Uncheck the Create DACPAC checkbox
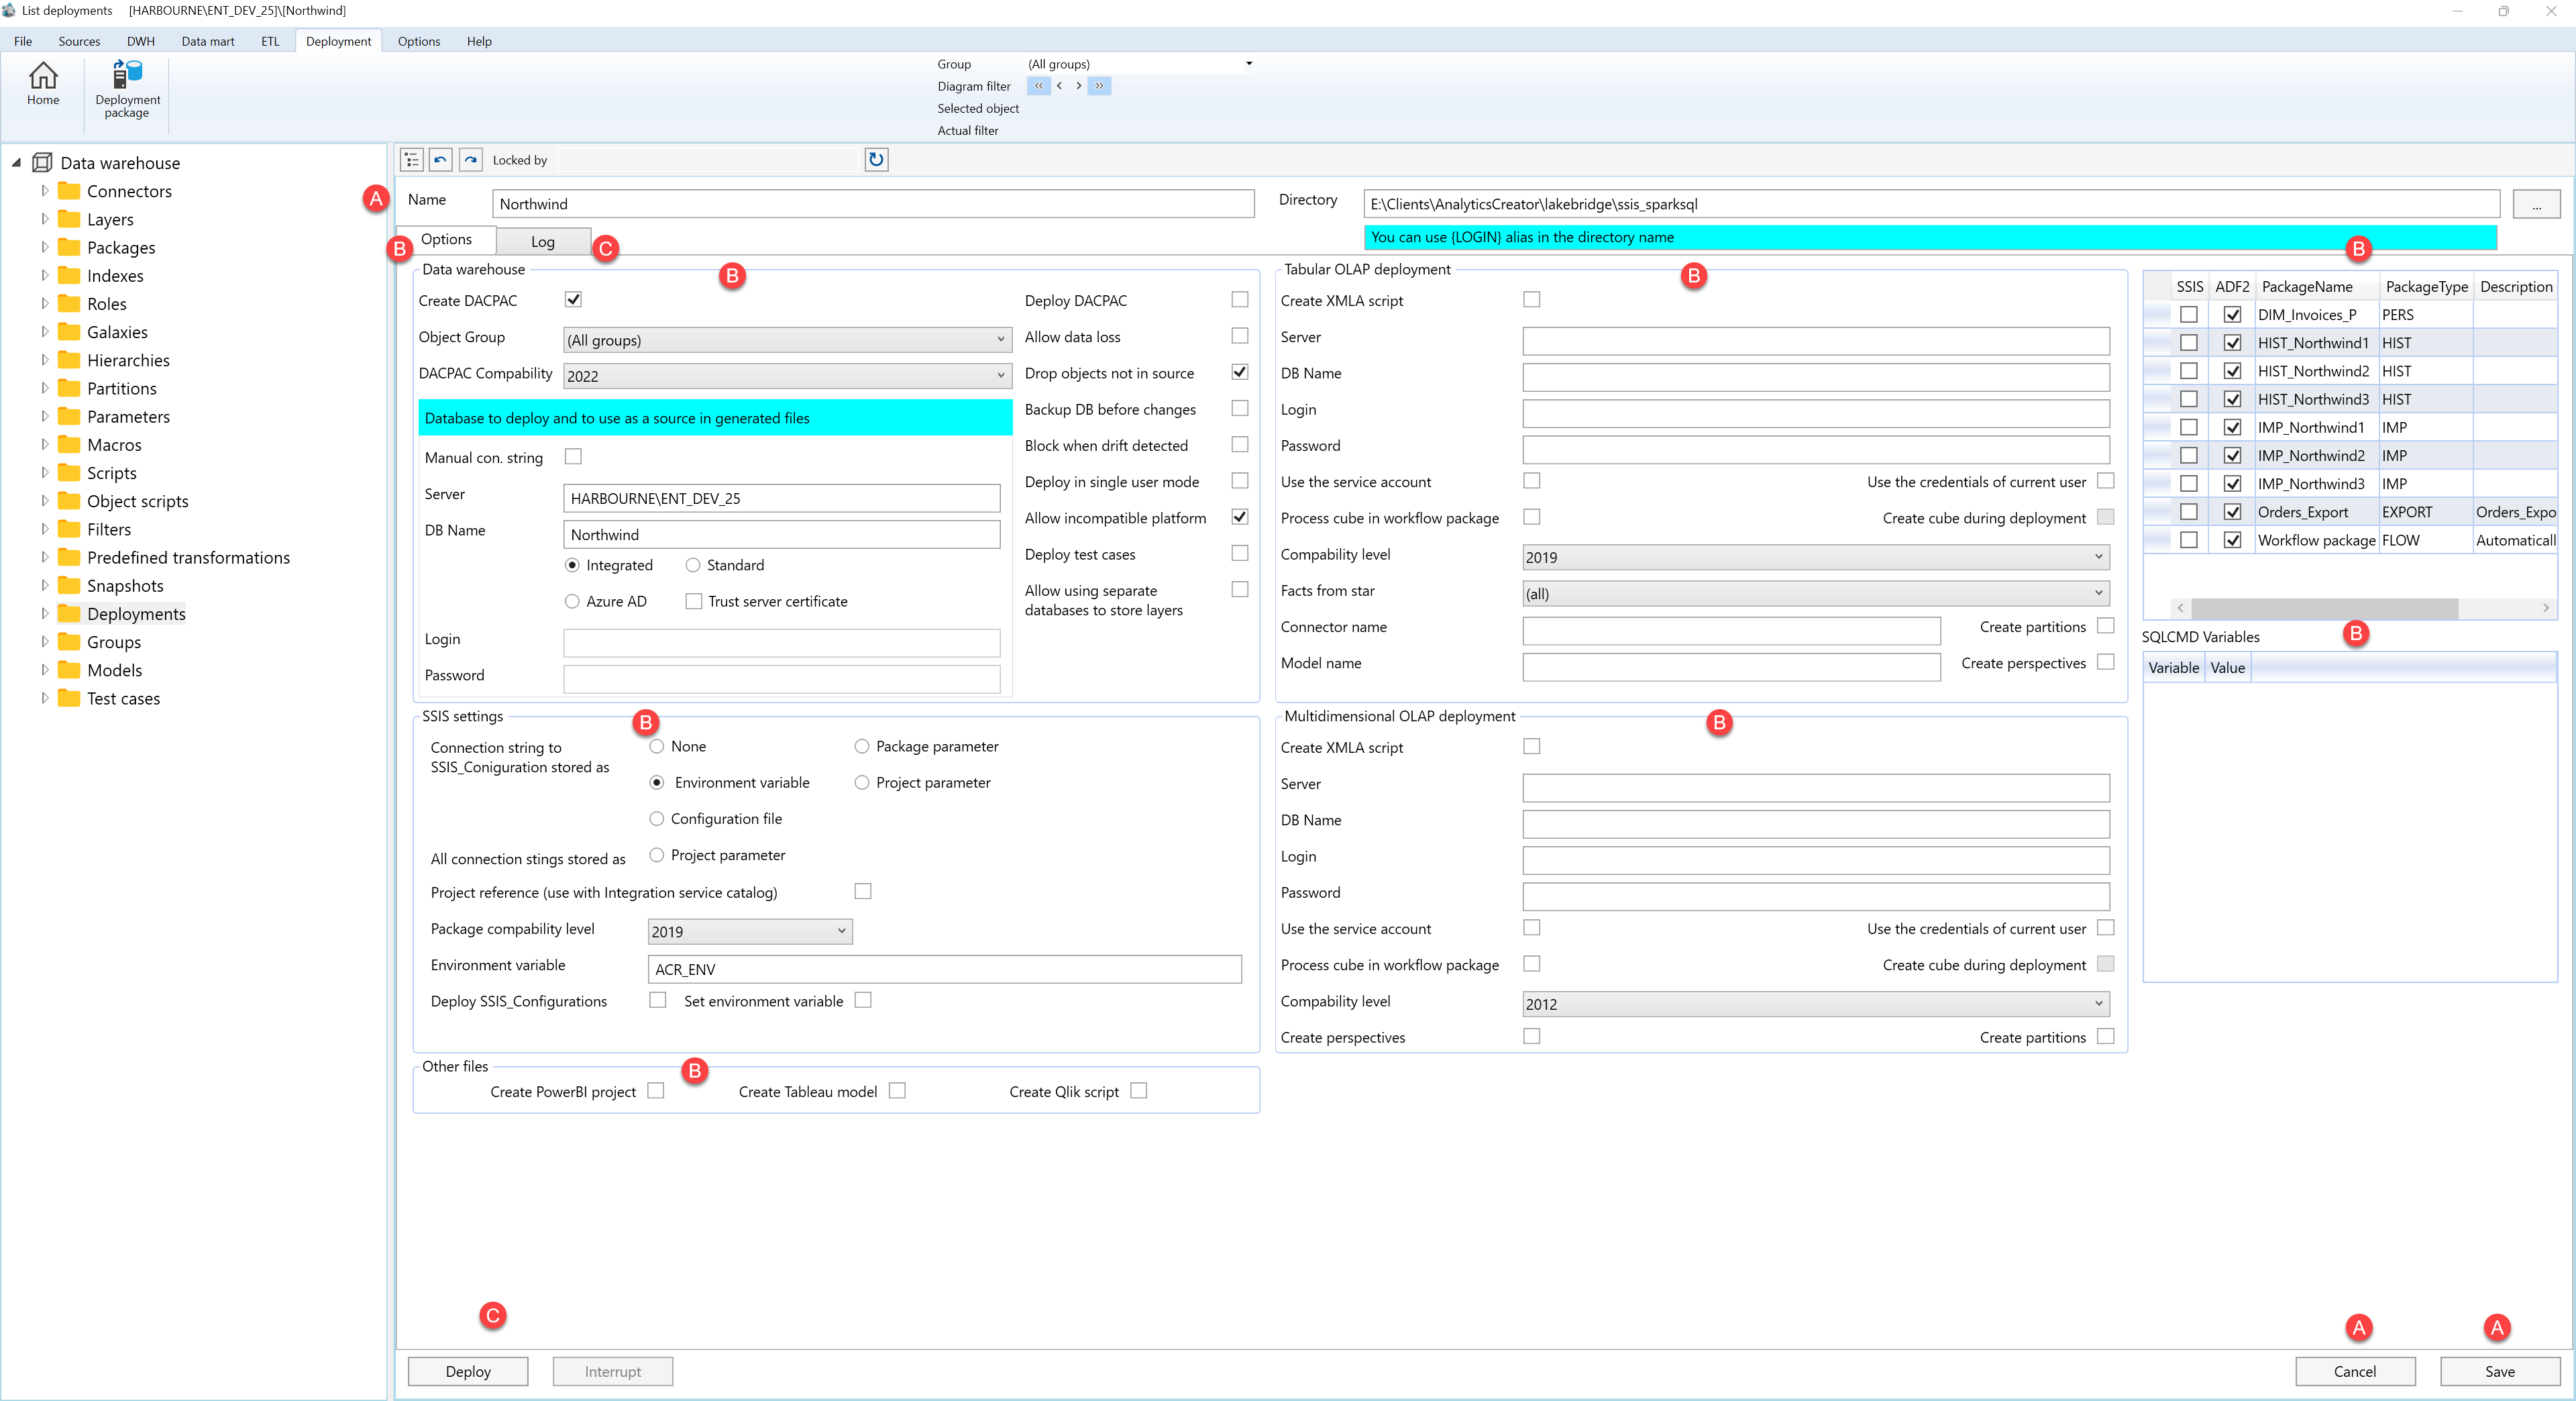The height and width of the screenshot is (1401, 2576). (x=573, y=300)
